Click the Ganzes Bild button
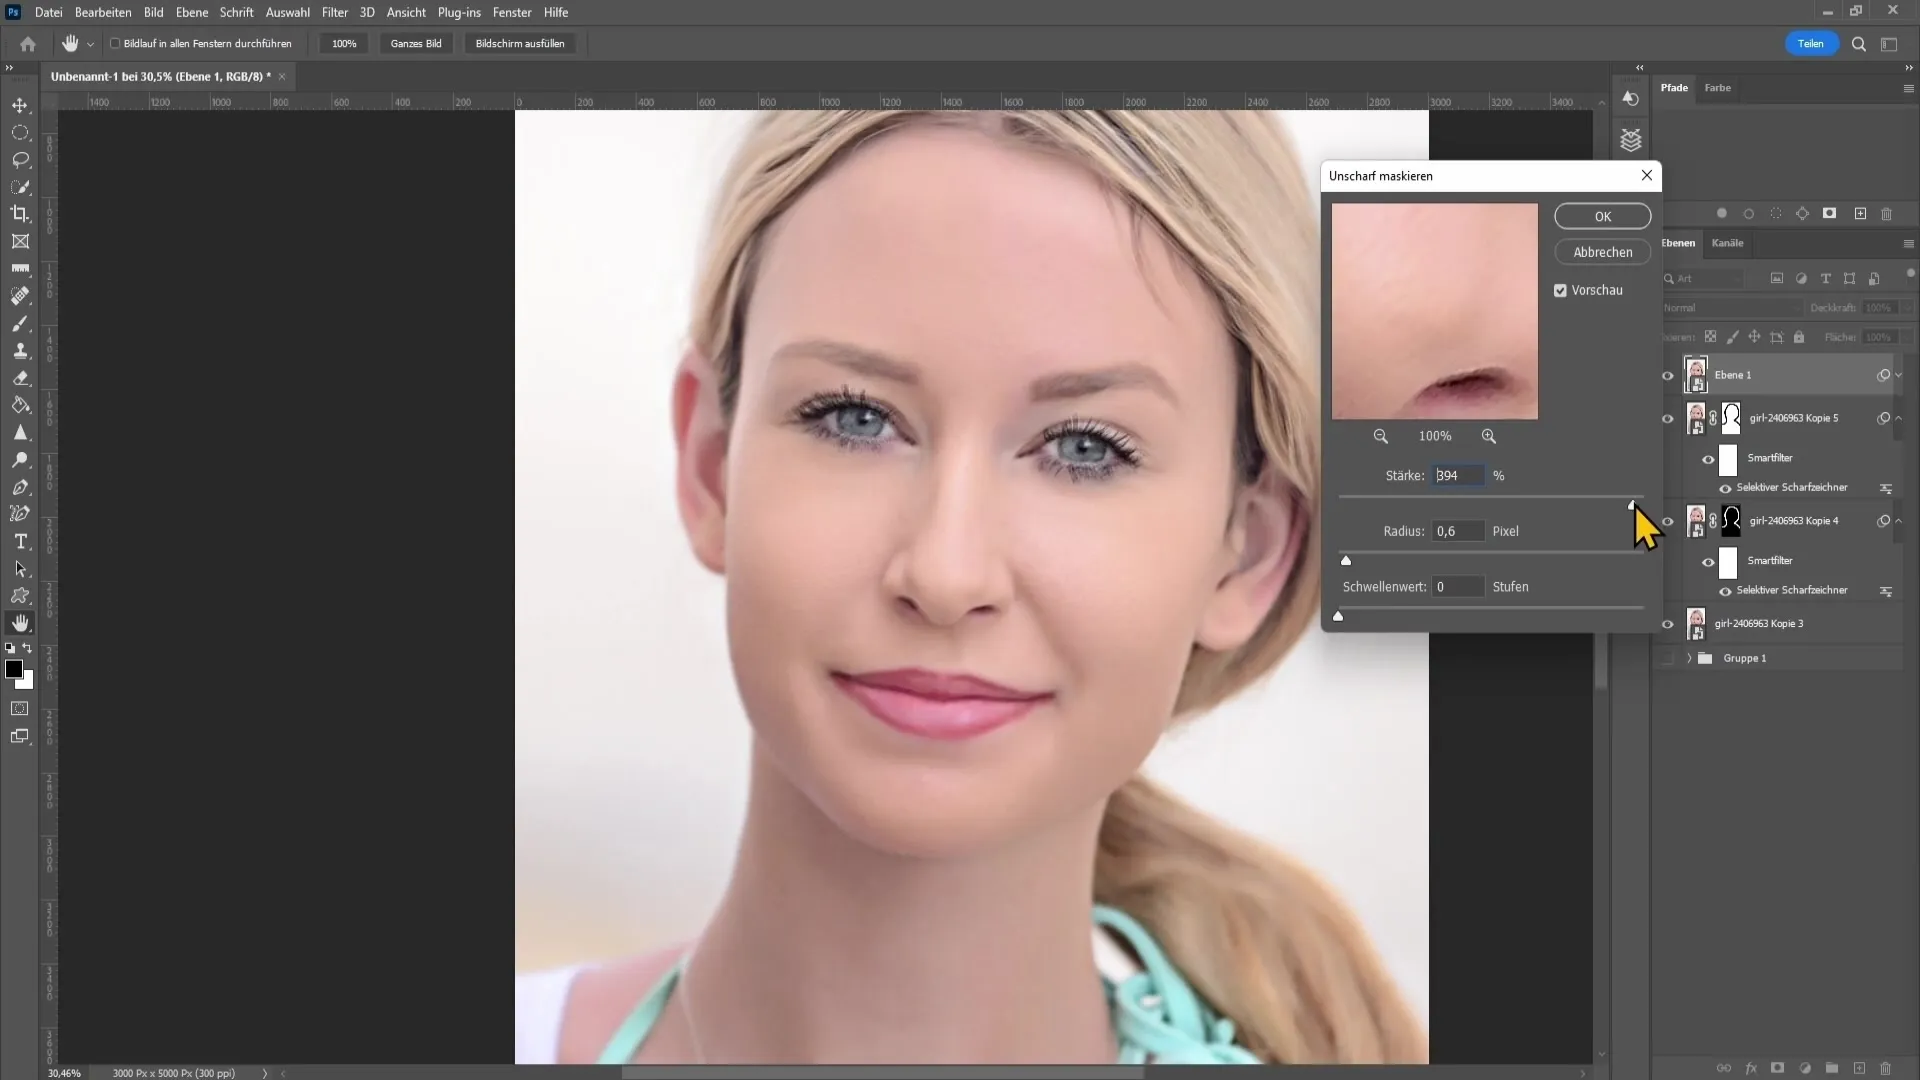Viewport: 1920px width, 1080px height. click(416, 44)
